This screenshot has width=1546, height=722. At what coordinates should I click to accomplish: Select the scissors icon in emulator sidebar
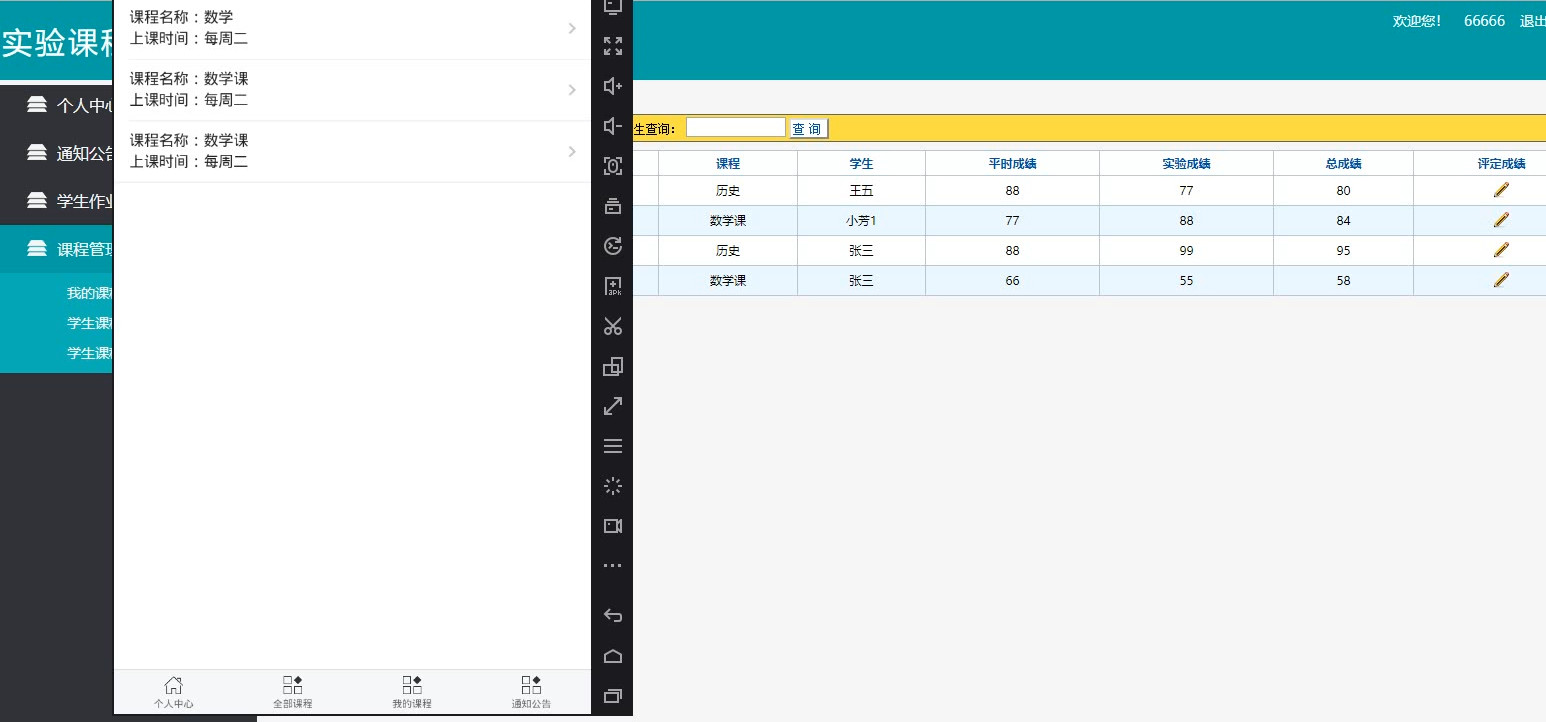click(x=613, y=326)
